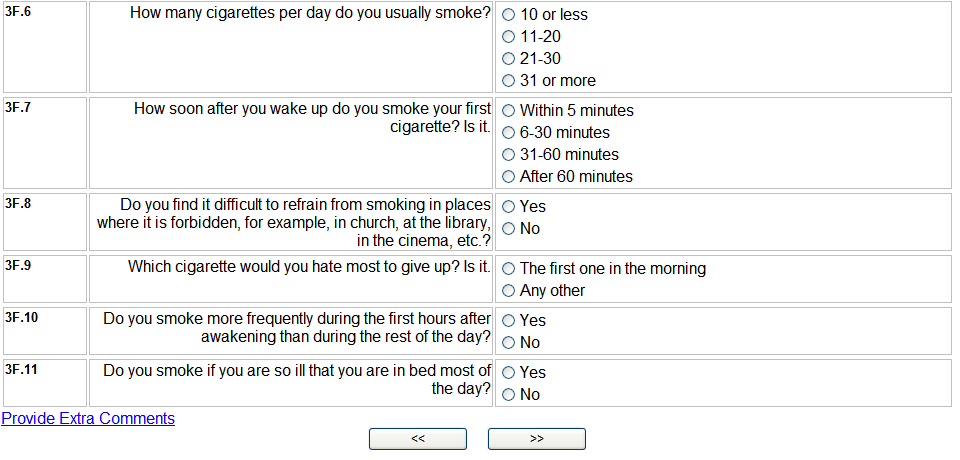Answer Yes to smoking when ill in bed
Screen dimensions: 960x460
pyautogui.click(x=508, y=373)
